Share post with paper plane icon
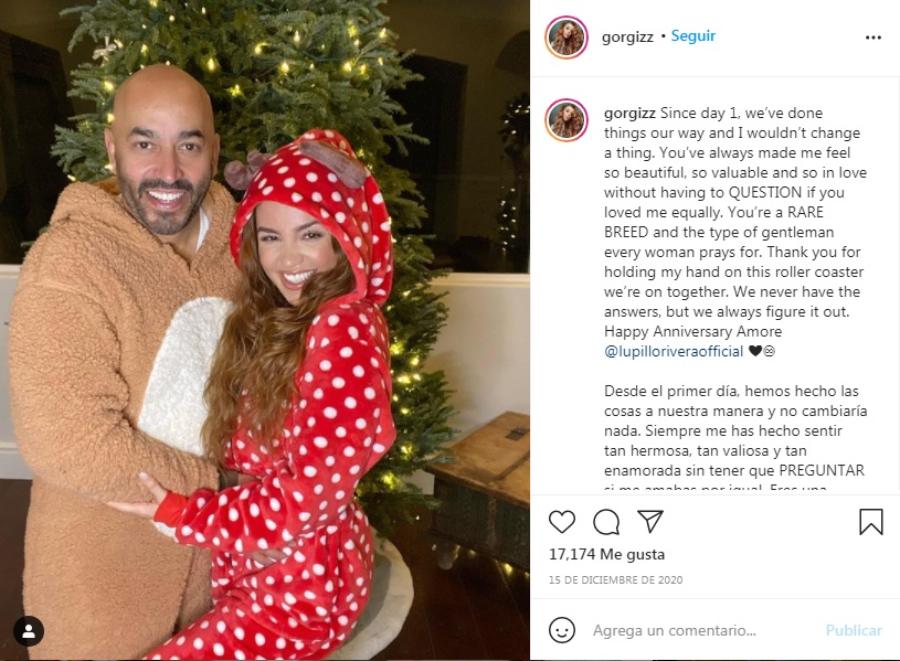This screenshot has height=661, width=900. [x=650, y=521]
